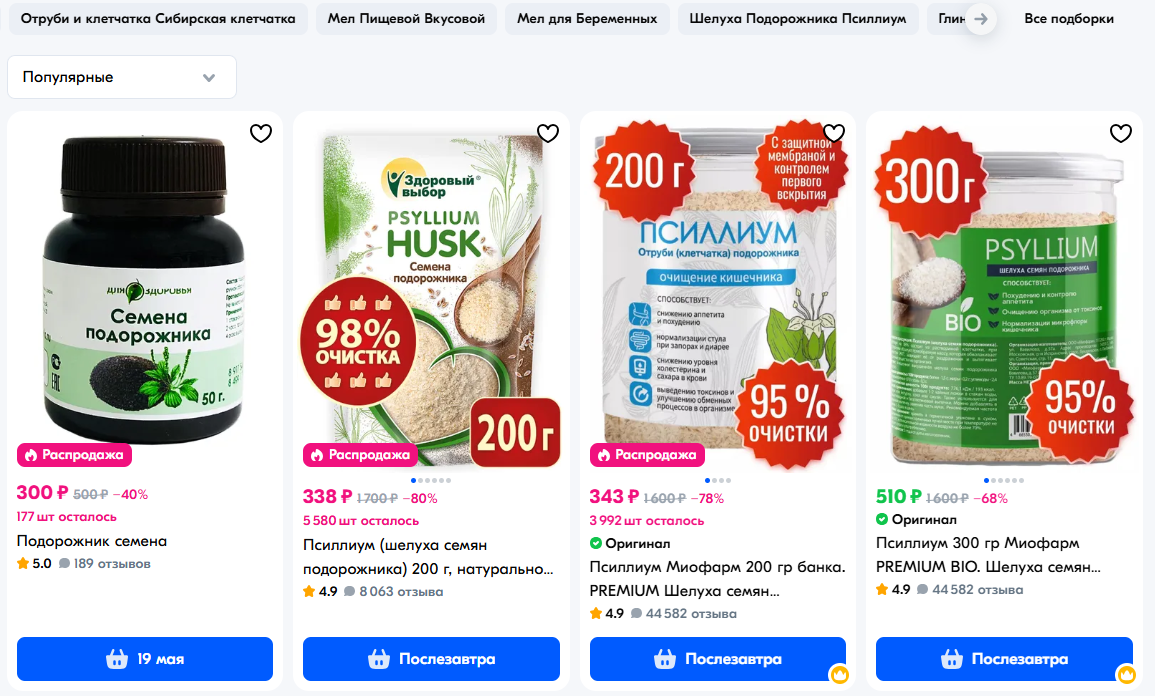The height and width of the screenshot is (696, 1155).
Task: Click the star rating icon beside 5.0
Action: point(23,563)
